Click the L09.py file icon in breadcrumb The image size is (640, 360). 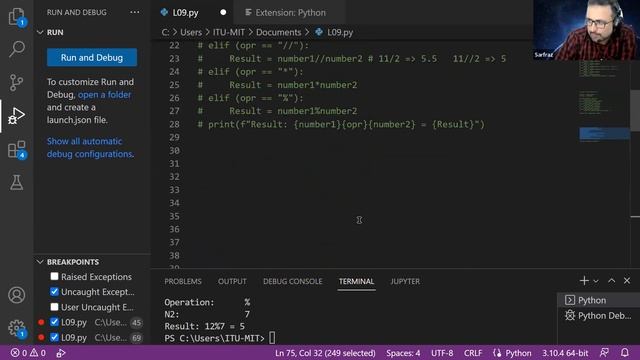point(319,32)
